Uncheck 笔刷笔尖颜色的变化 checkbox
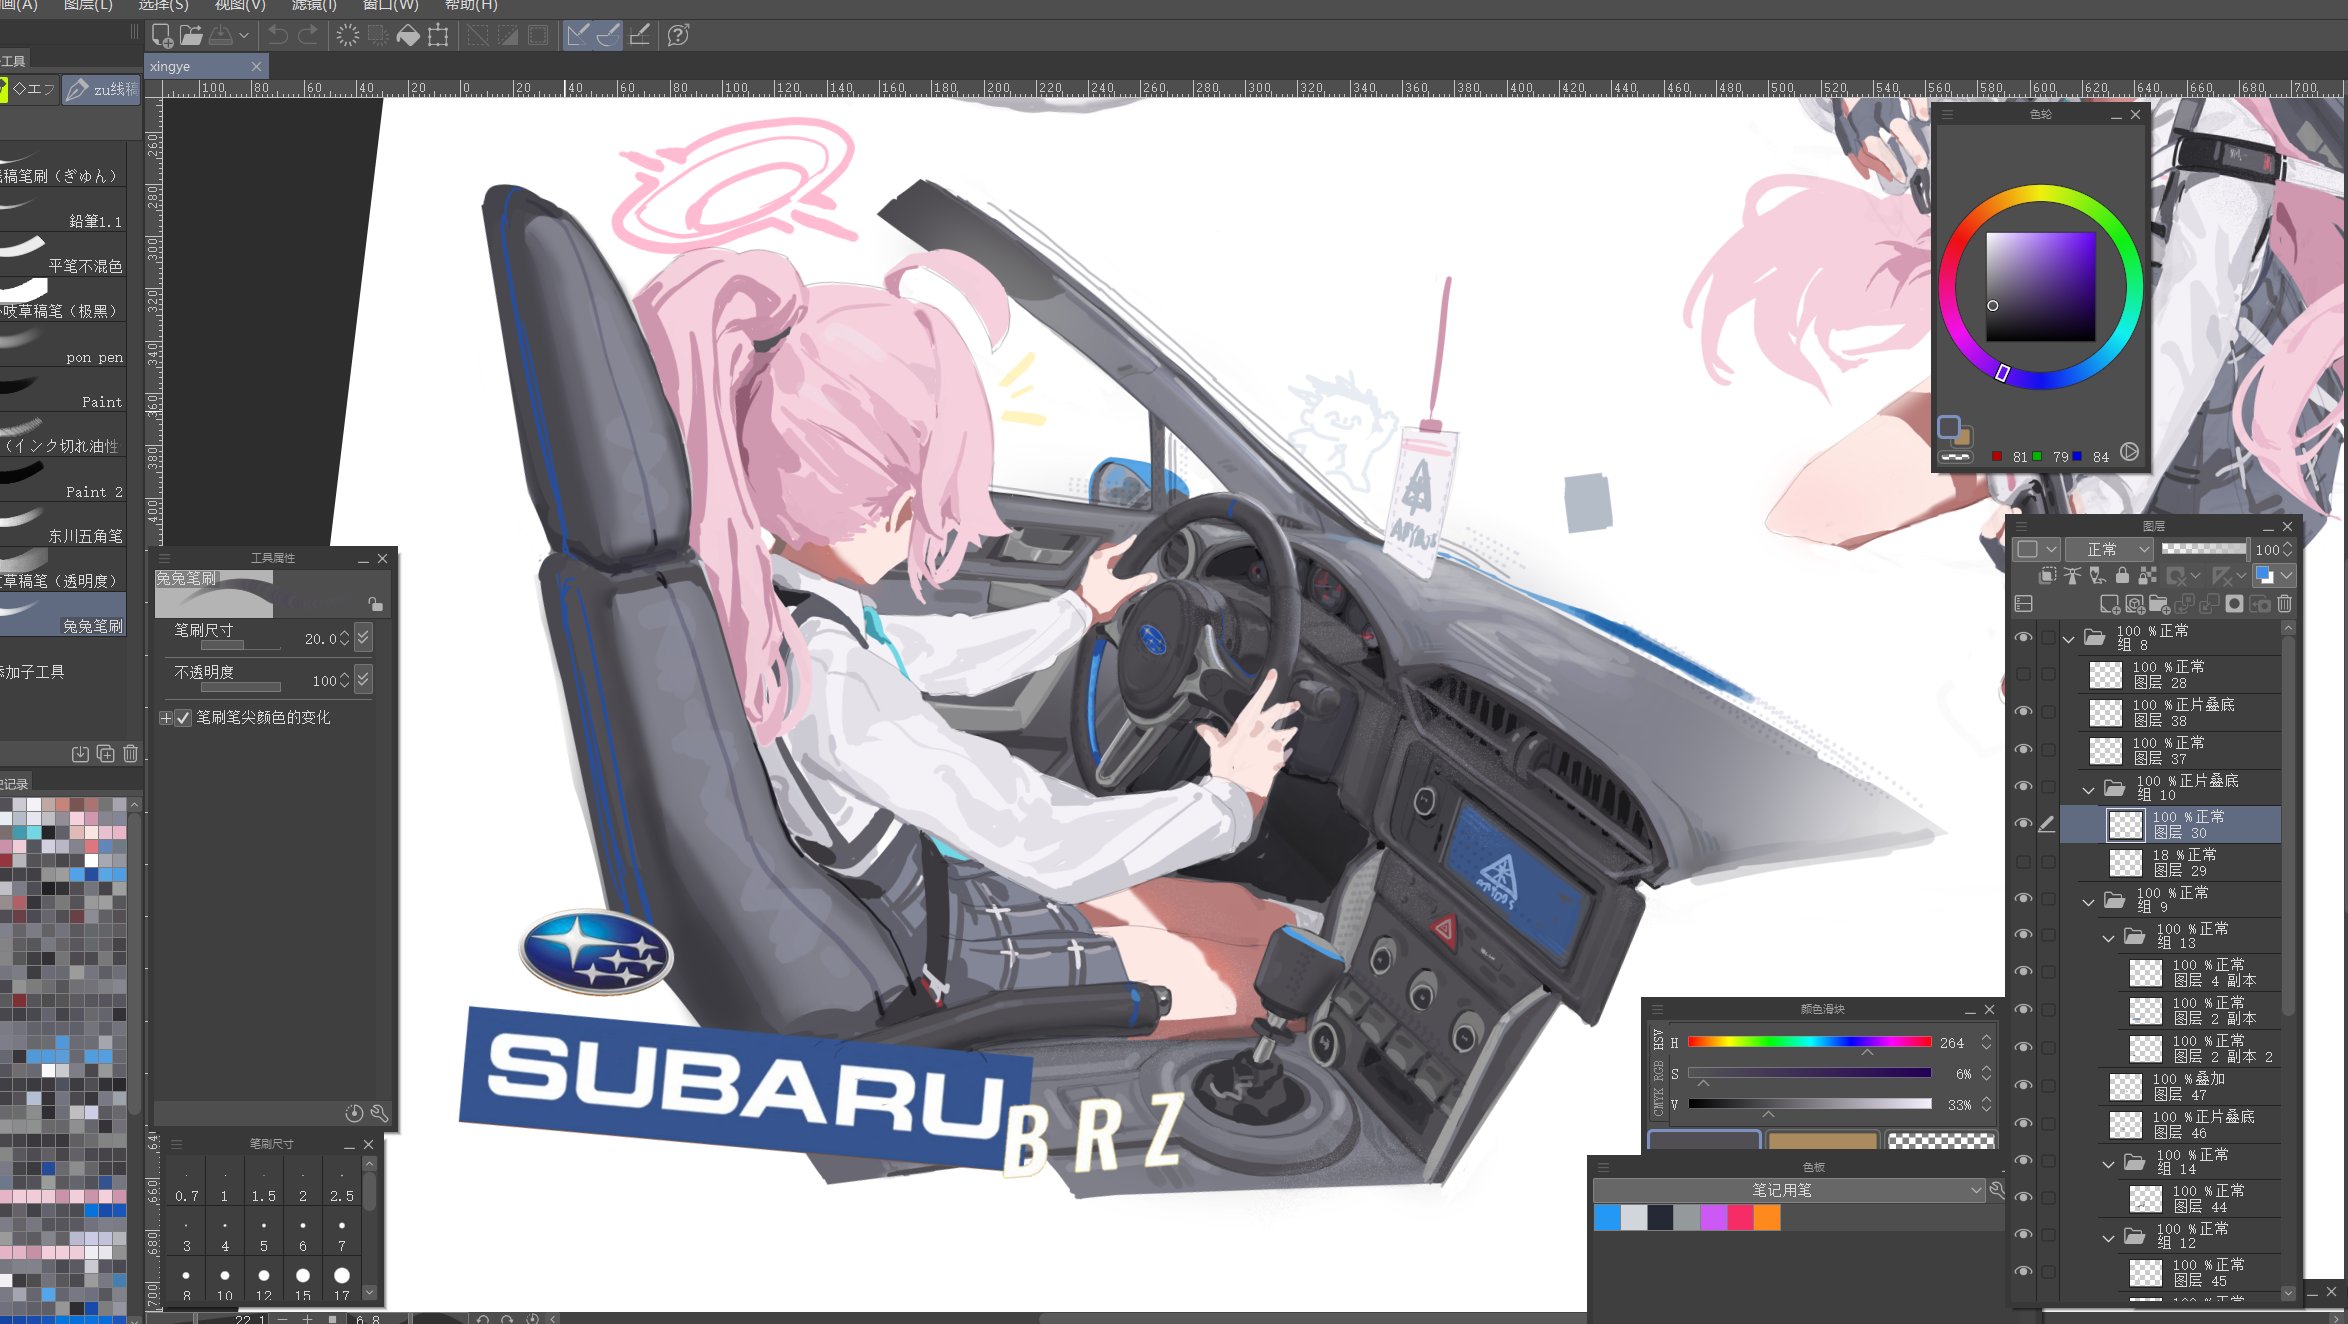 [183, 718]
